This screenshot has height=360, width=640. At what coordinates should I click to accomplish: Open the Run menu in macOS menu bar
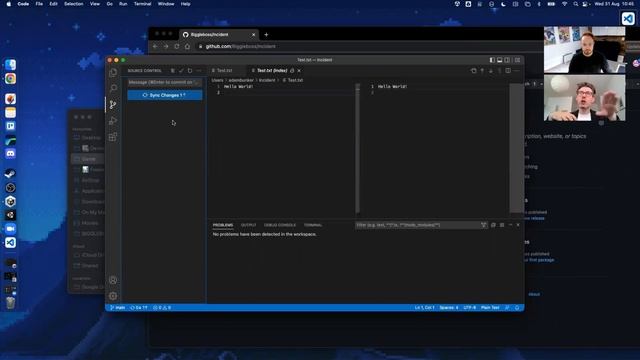point(123,4)
